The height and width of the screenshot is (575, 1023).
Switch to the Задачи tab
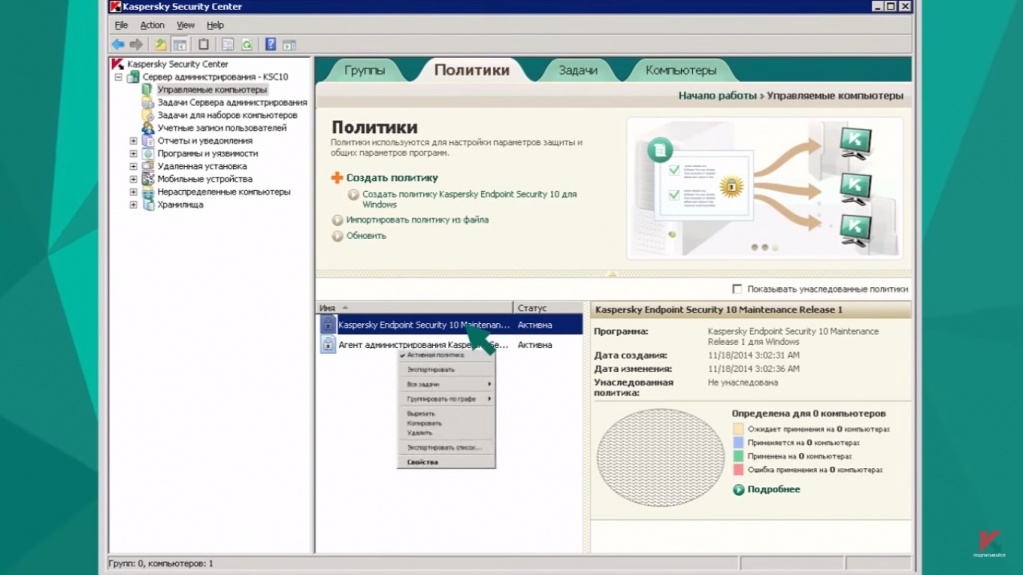(x=578, y=70)
